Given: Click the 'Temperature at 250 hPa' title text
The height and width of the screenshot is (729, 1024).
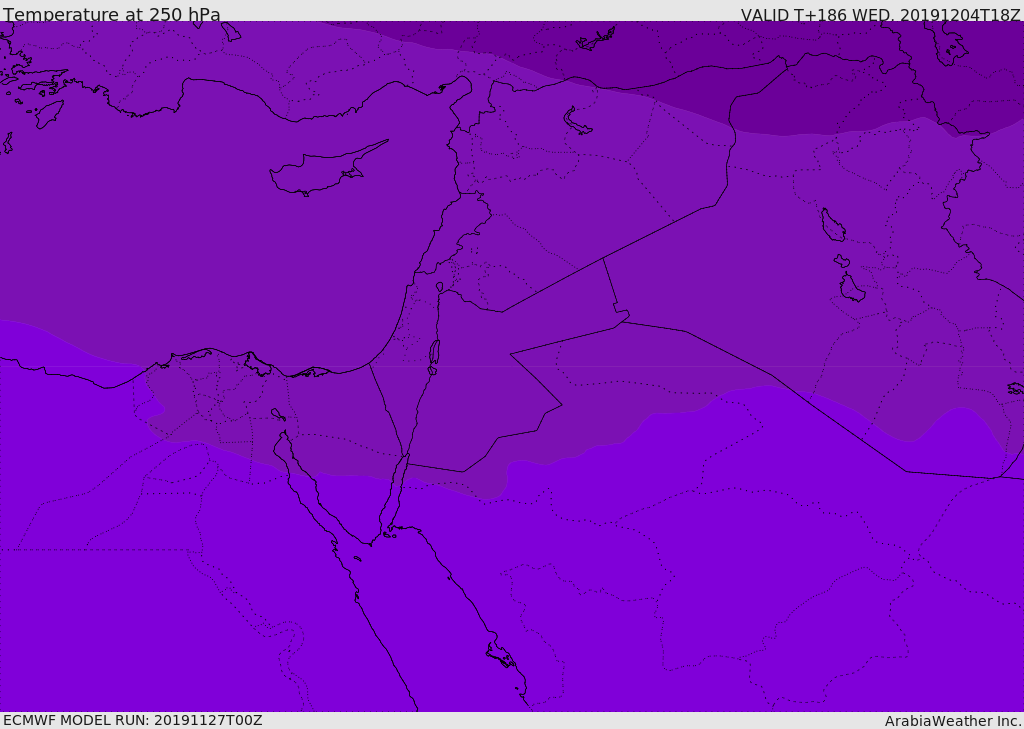Looking at the screenshot, I should point(112,14).
